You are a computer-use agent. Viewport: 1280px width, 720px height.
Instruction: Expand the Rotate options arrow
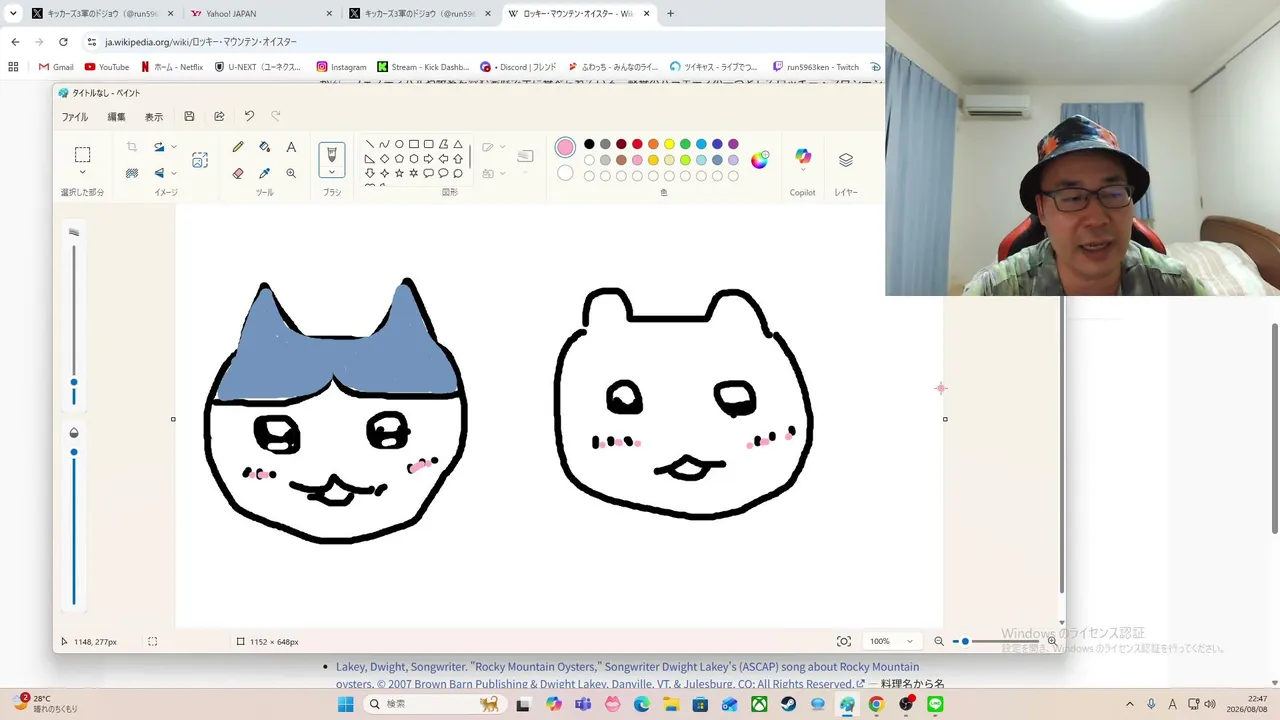(x=174, y=147)
